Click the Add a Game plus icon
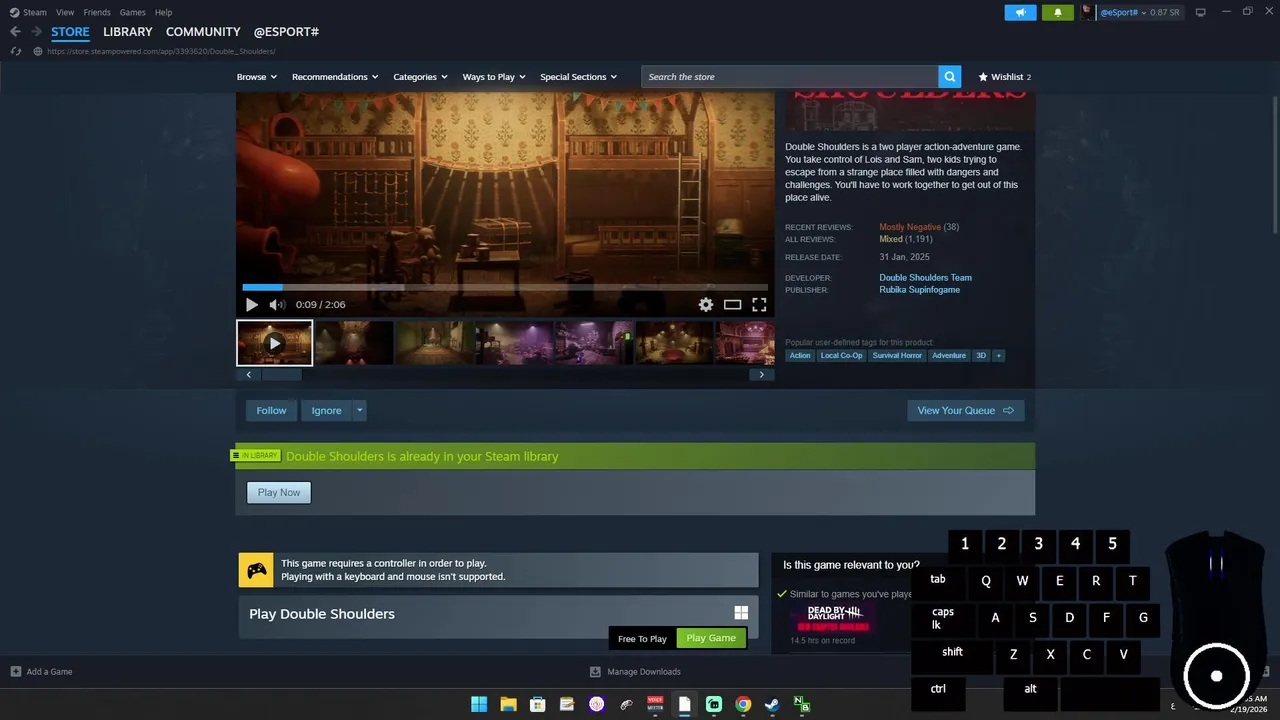Viewport: 1280px width, 720px height. click(x=15, y=672)
